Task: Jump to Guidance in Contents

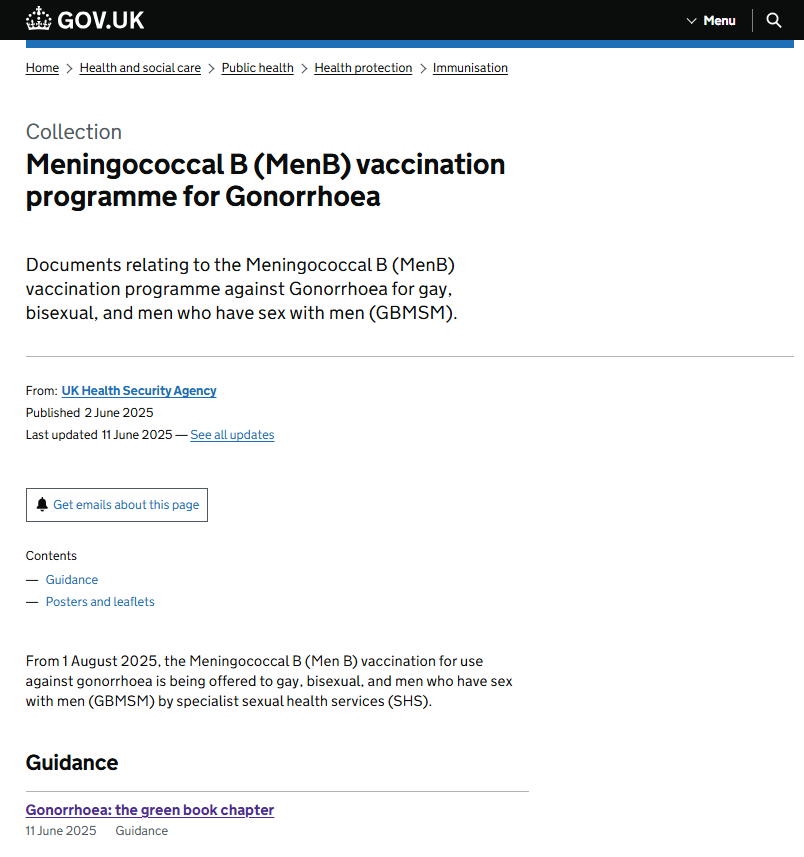Action: (72, 580)
